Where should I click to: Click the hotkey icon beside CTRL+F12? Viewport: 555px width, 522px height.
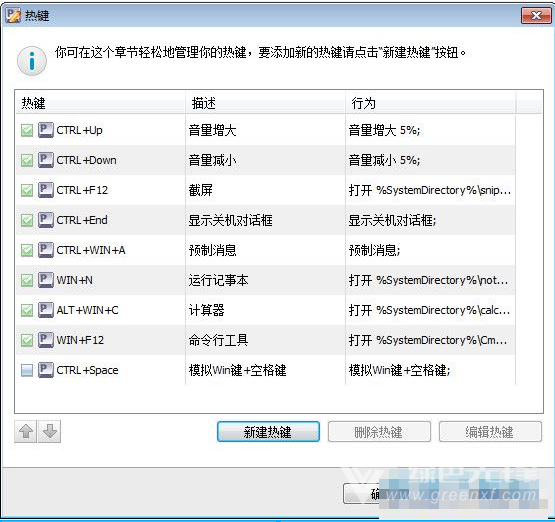coord(46,190)
